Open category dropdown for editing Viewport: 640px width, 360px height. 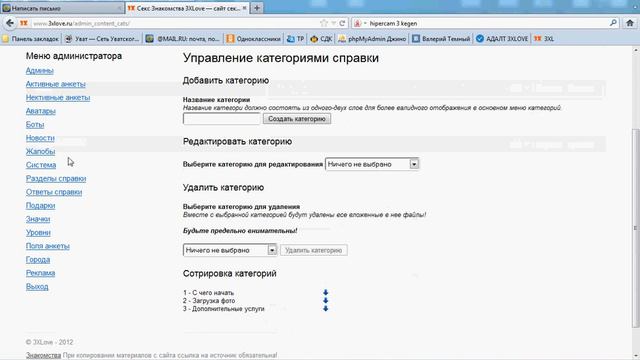(372, 164)
